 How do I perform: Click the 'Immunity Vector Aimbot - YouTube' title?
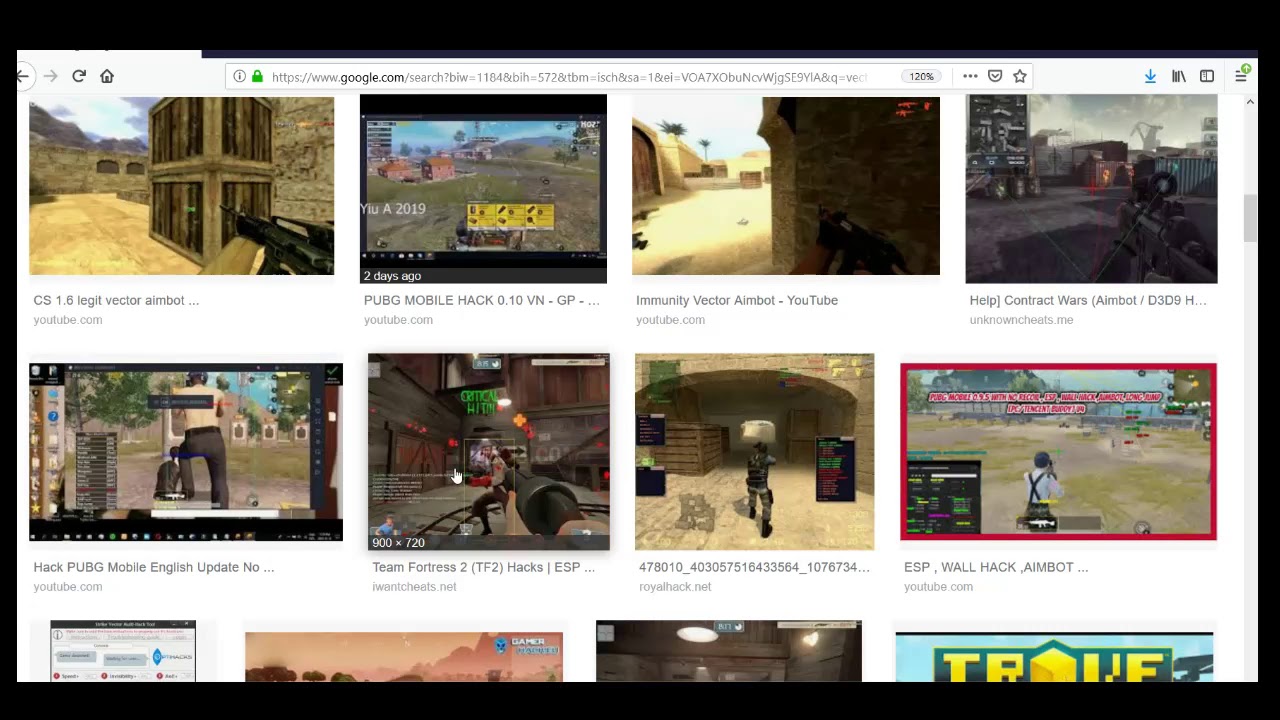point(737,300)
